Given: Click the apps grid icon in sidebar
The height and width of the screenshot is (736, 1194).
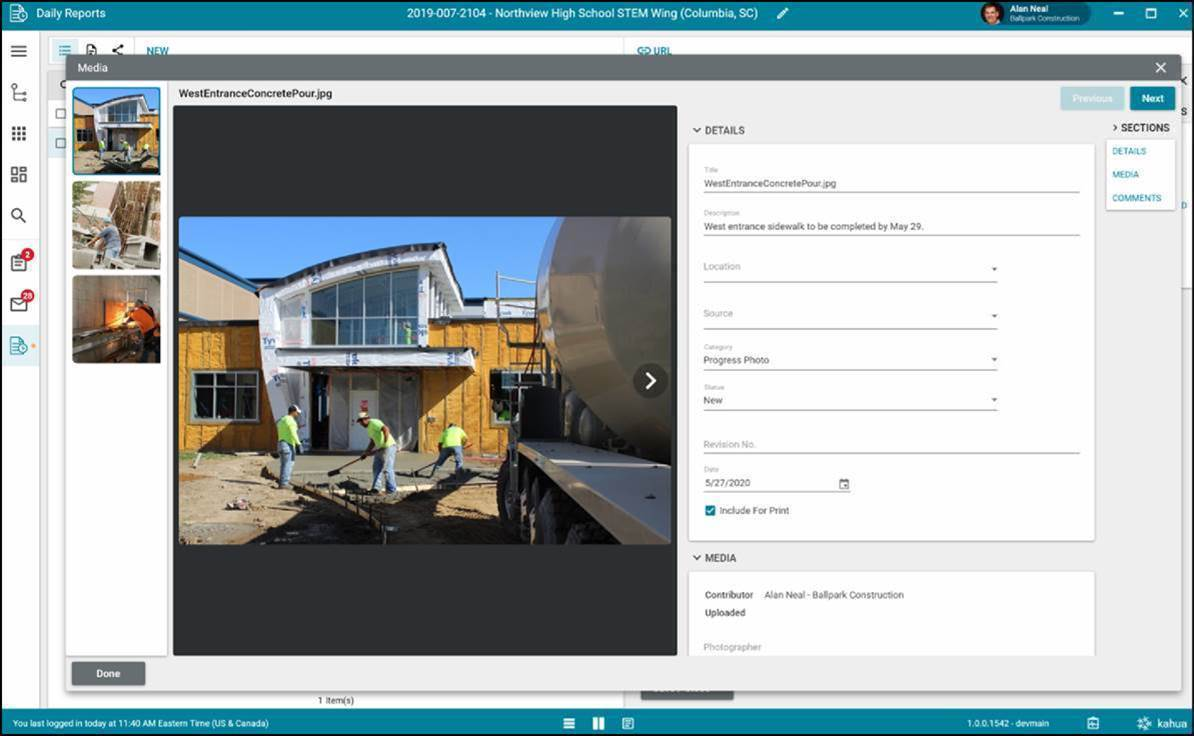Looking at the screenshot, I should click(19, 134).
